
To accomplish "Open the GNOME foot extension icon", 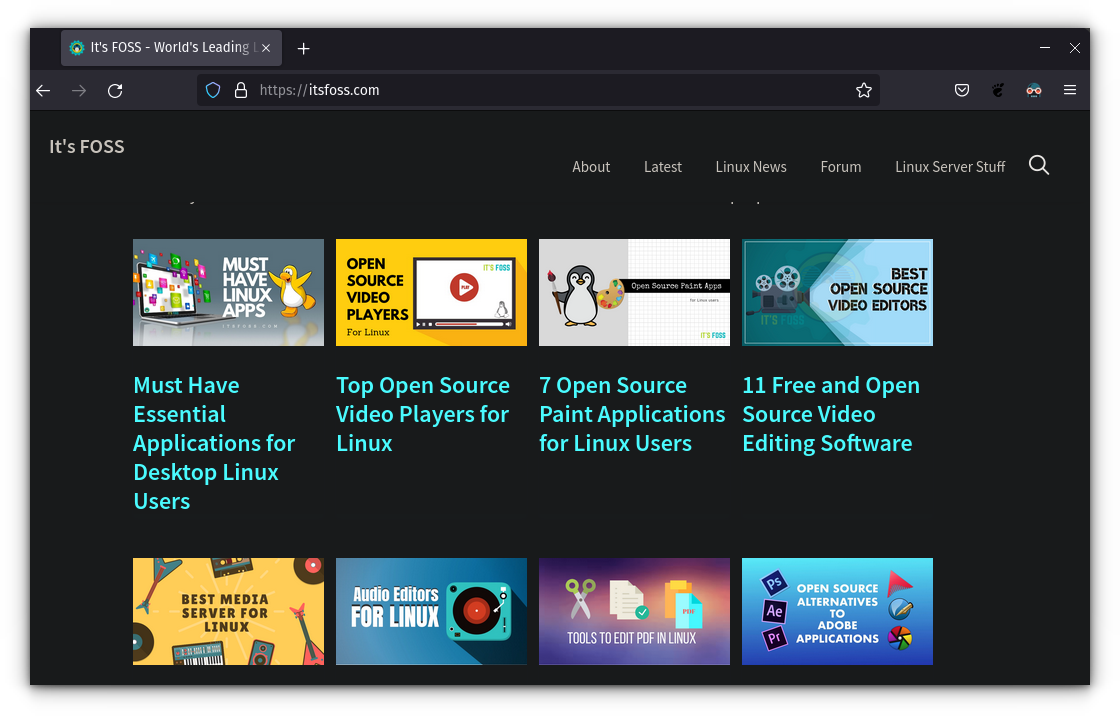I will 998,90.
